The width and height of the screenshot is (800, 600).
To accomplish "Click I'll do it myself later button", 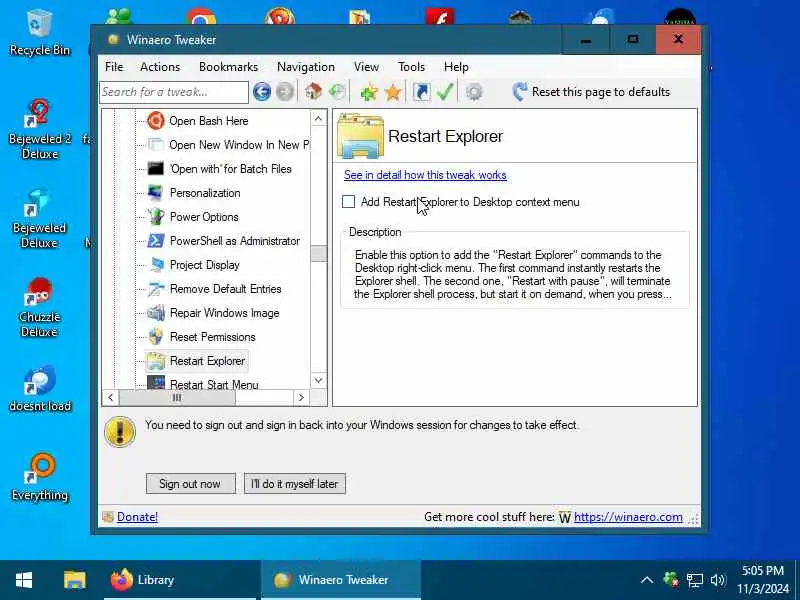I will pyautogui.click(x=295, y=484).
